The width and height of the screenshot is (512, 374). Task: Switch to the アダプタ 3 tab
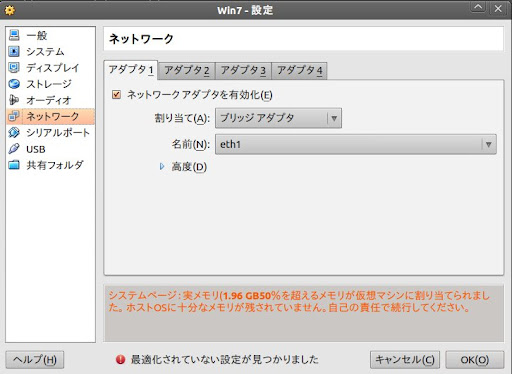(243, 71)
